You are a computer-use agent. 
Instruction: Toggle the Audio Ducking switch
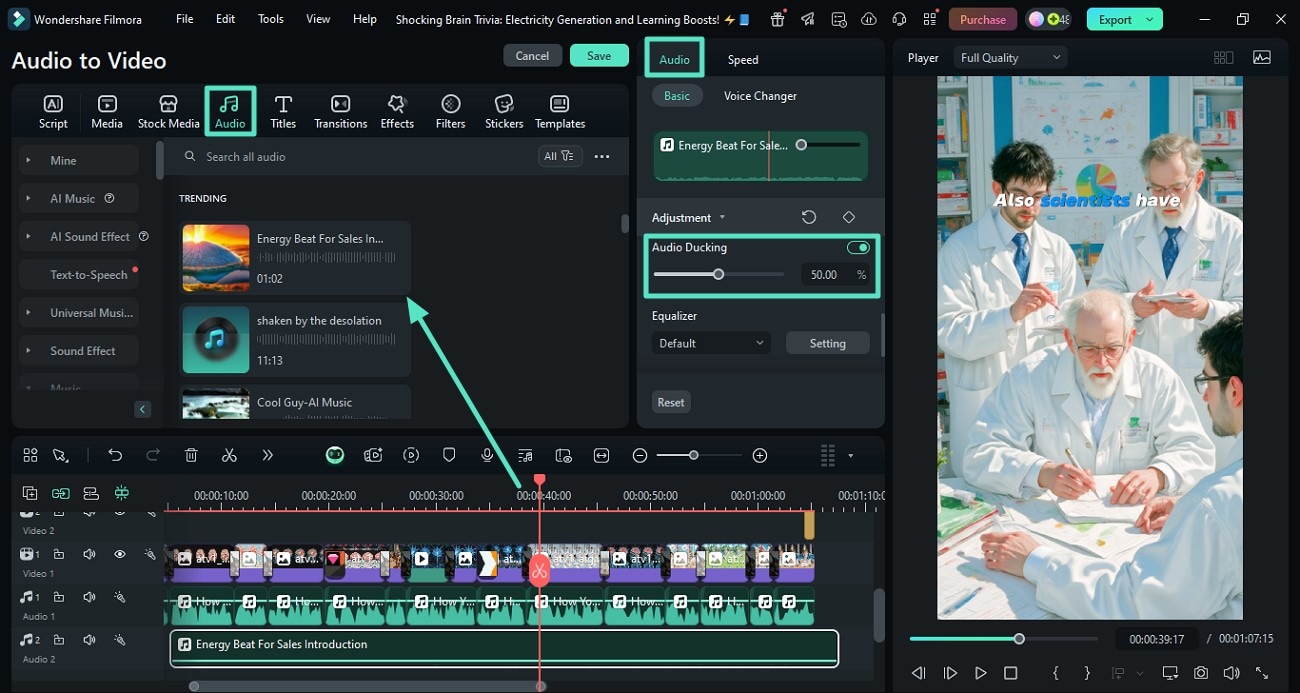(858, 247)
